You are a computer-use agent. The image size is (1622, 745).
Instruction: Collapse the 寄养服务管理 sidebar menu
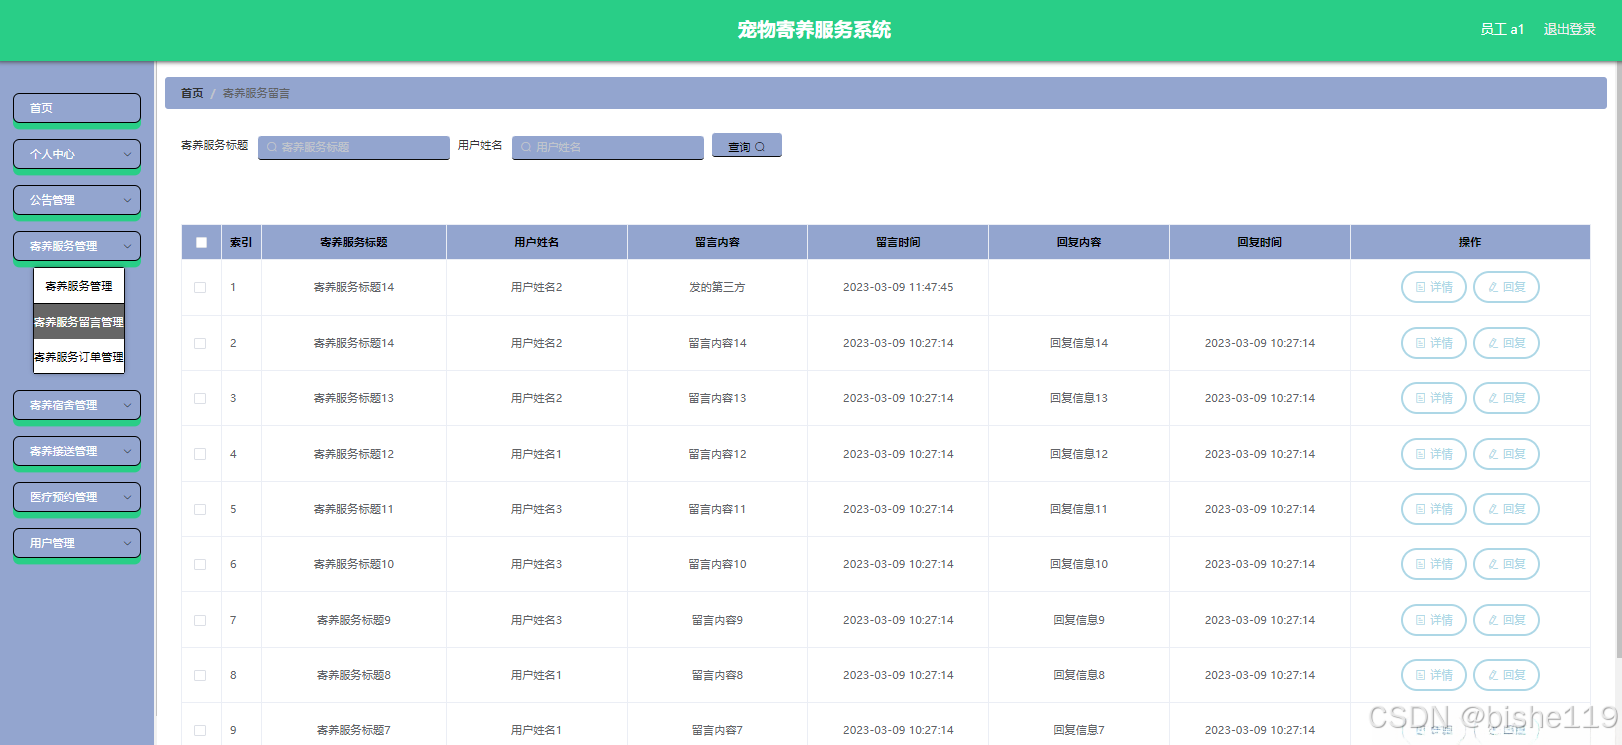coord(77,246)
